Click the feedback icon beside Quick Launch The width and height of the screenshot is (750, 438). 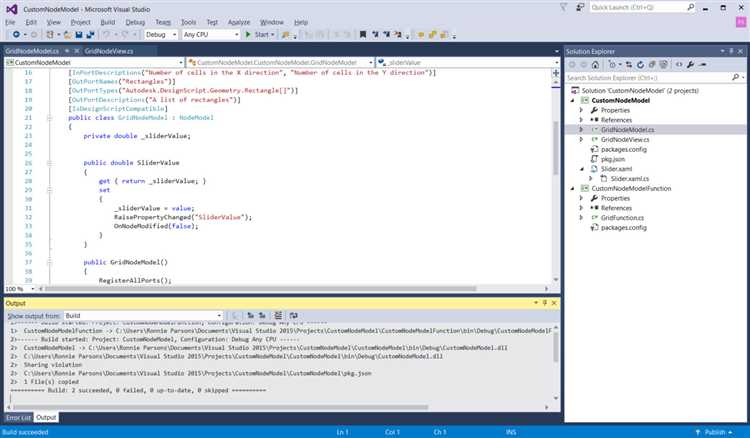pyautogui.click(x=580, y=7)
